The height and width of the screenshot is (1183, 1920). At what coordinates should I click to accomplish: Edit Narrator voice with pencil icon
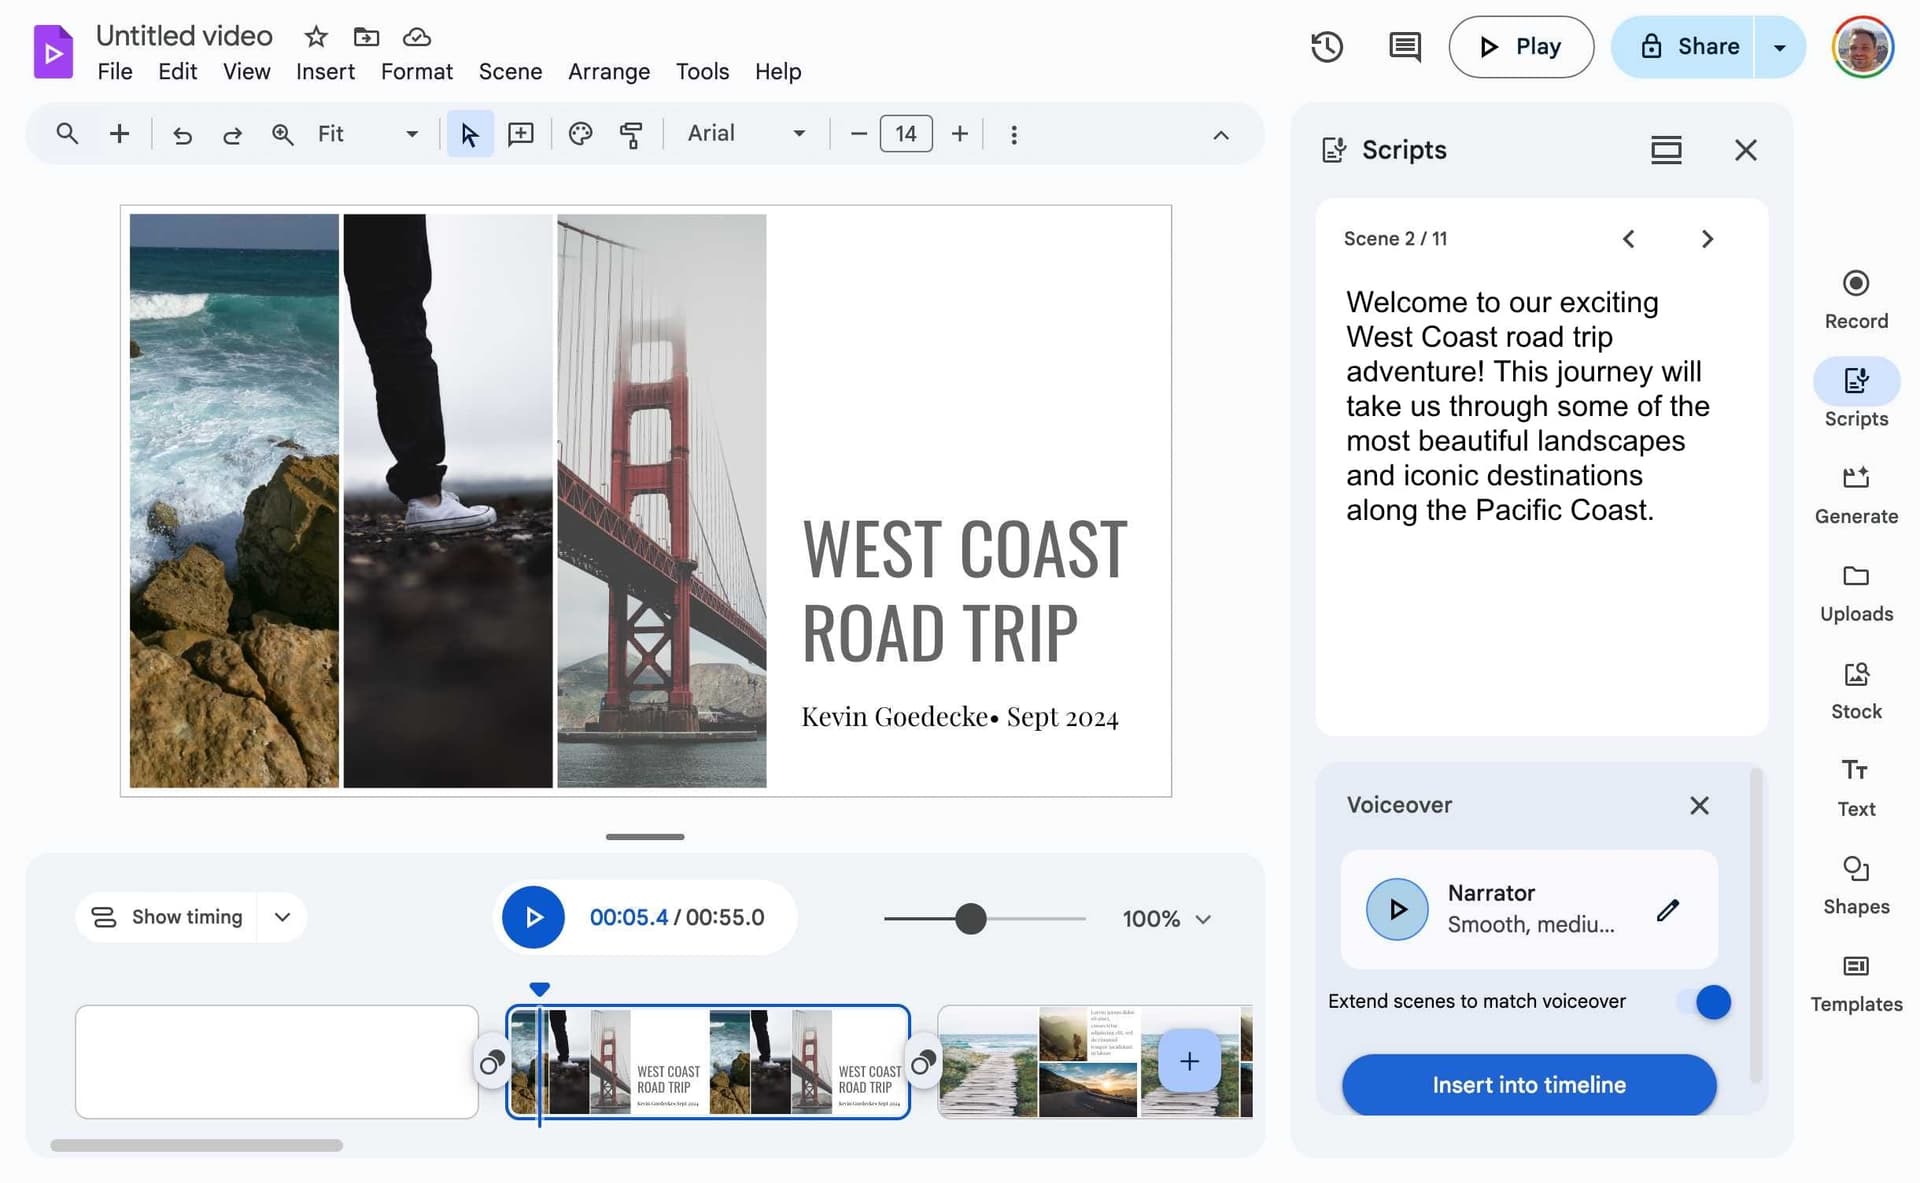coord(1667,909)
